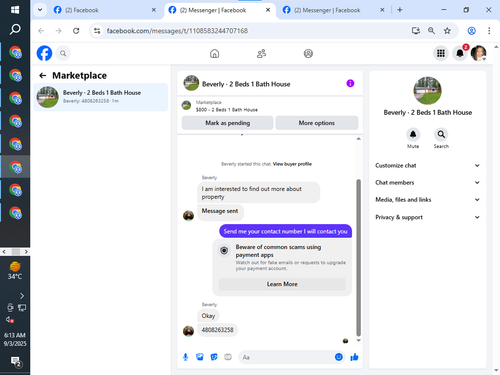Select the active Messenger | Facebook tab
The height and width of the screenshot is (375, 500).
(220, 10)
